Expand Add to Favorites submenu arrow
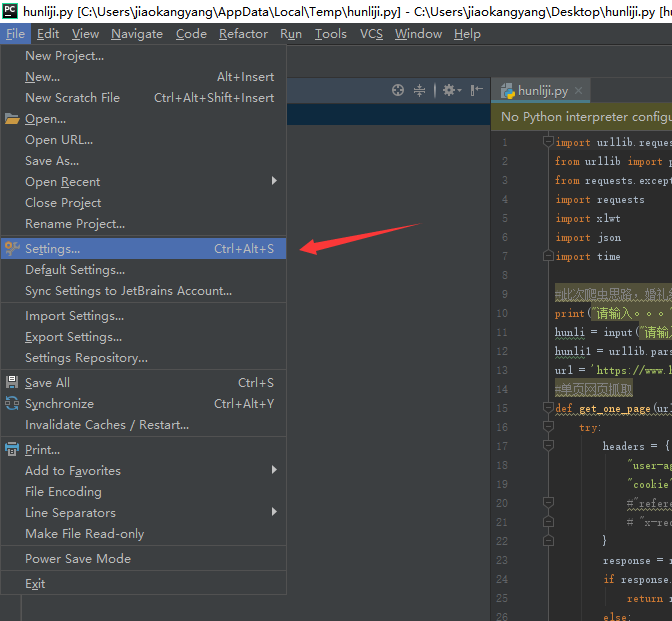 (274, 470)
